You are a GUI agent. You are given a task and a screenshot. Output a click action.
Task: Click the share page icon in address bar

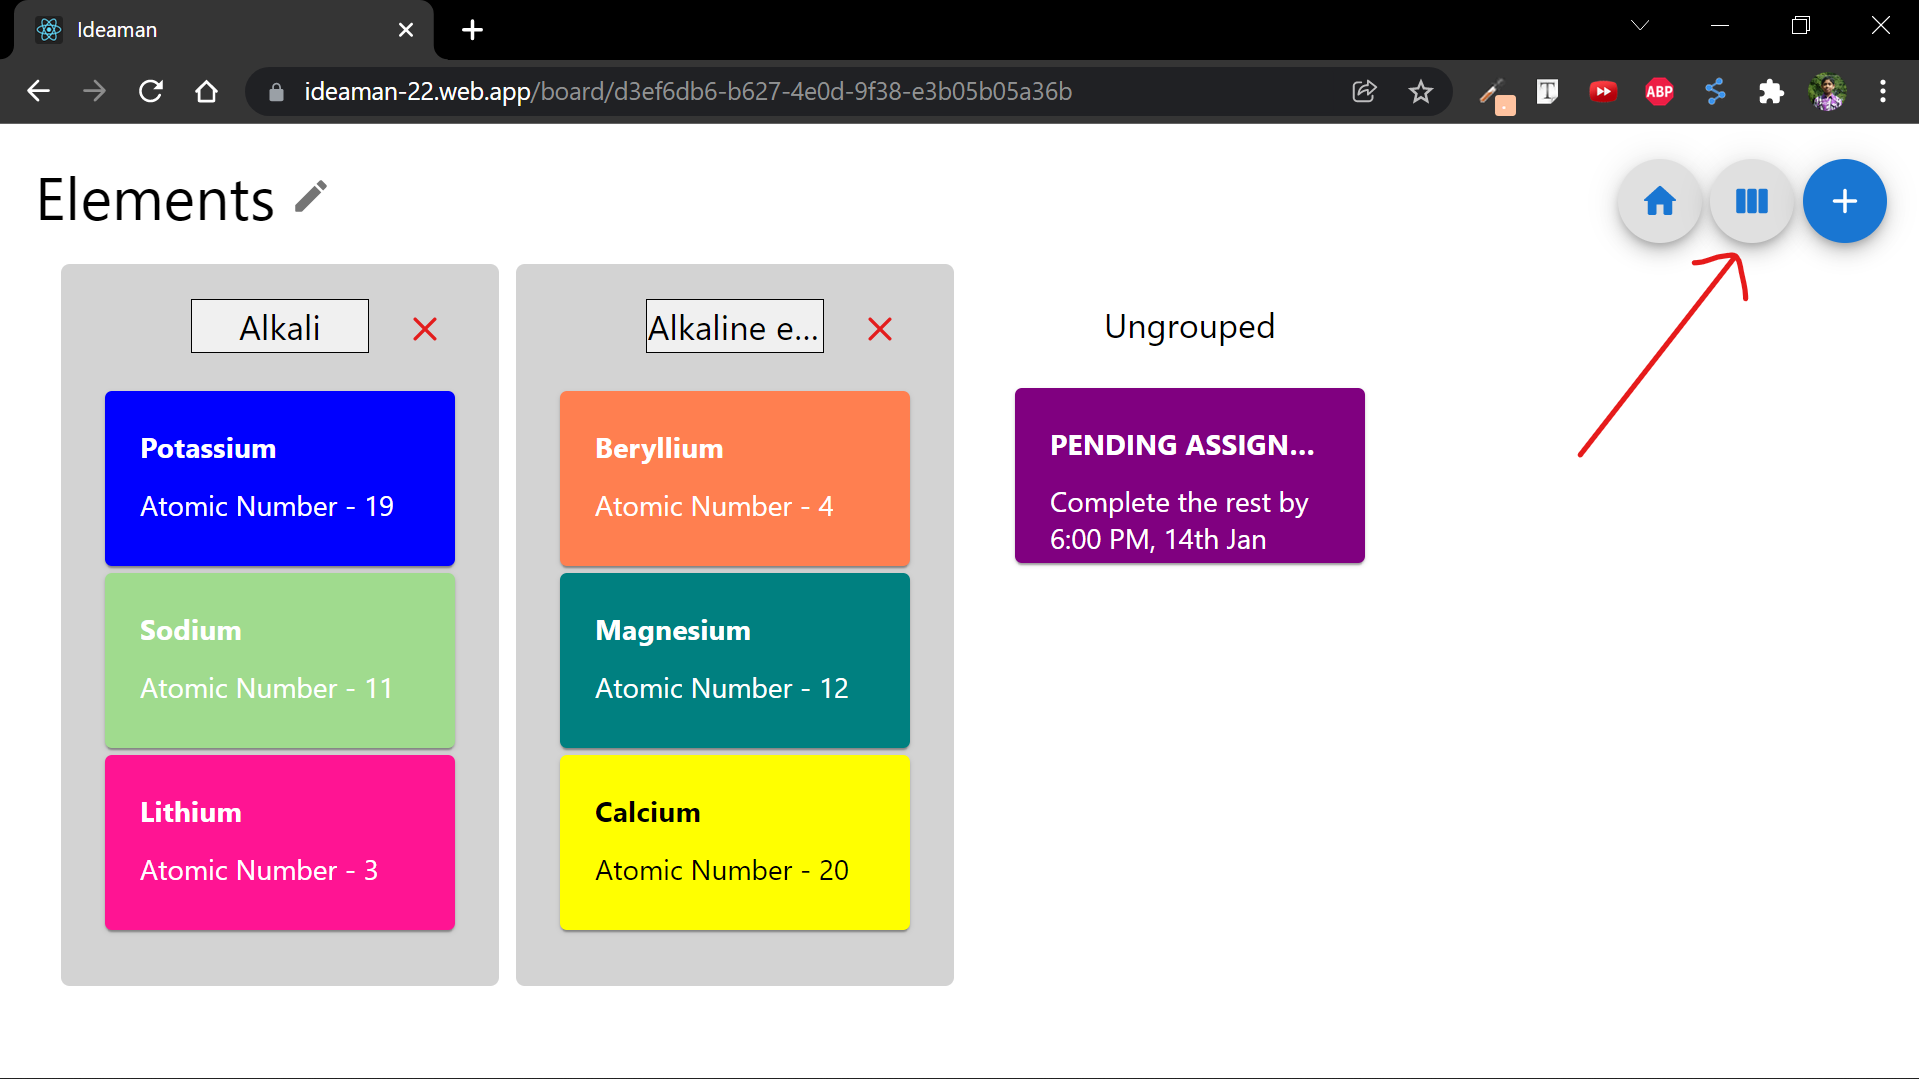[x=1364, y=91]
